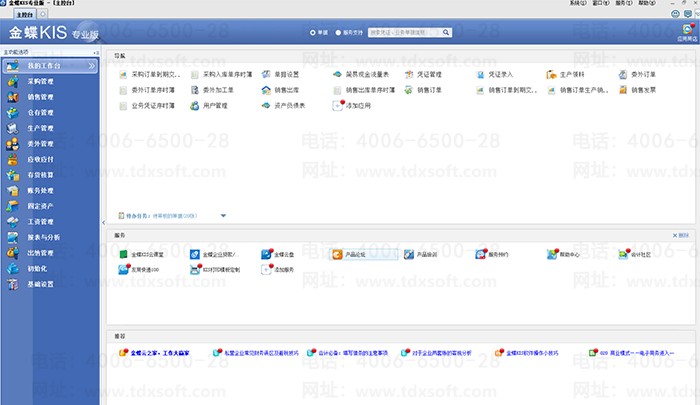700x405 pixels.
Task: Open the 窗口 menu in menu bar
Action: [600, 4]
